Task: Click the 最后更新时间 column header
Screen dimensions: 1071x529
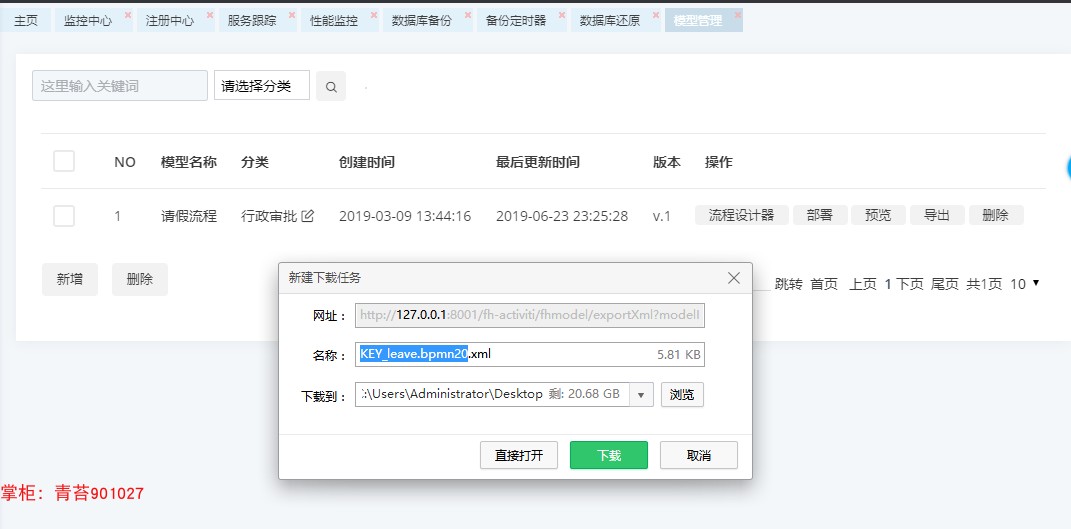Action: pos(538,162)
